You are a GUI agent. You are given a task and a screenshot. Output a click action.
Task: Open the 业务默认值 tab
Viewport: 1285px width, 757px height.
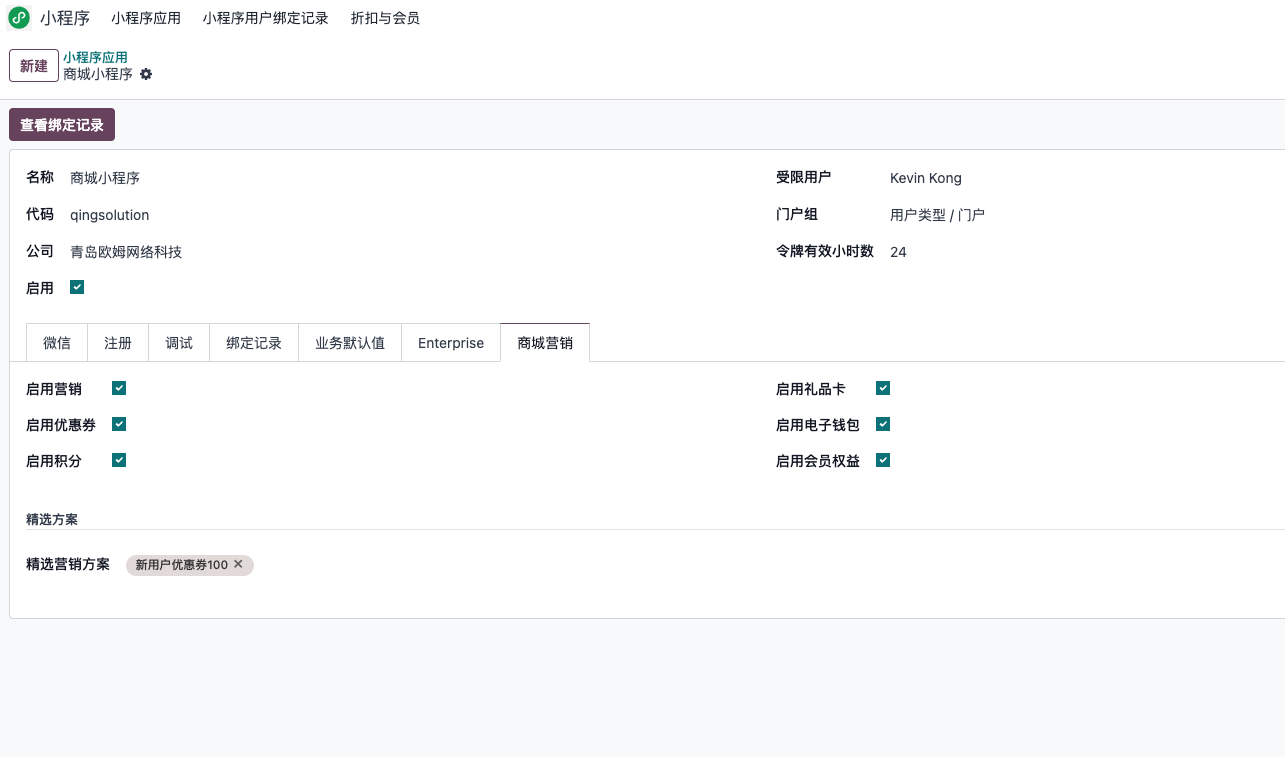[x=350, y=342]
